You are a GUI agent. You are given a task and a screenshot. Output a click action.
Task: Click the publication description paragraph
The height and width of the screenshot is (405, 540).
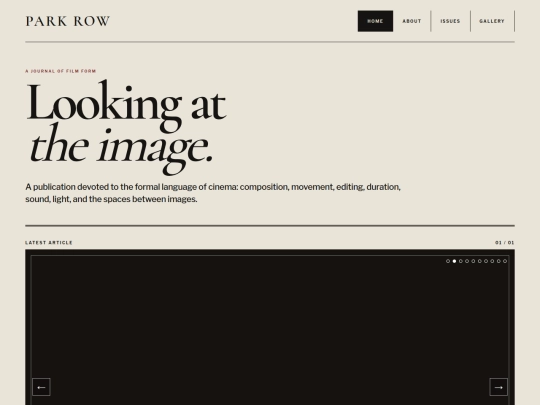point(213,193)
